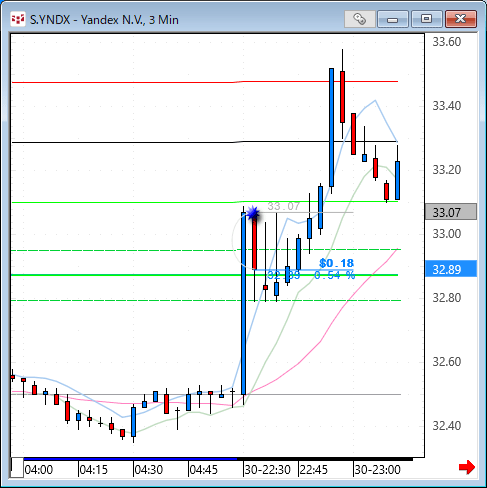Click the highest blue candle near 33.50
The image size is (487, 488).
click(331, 127)
